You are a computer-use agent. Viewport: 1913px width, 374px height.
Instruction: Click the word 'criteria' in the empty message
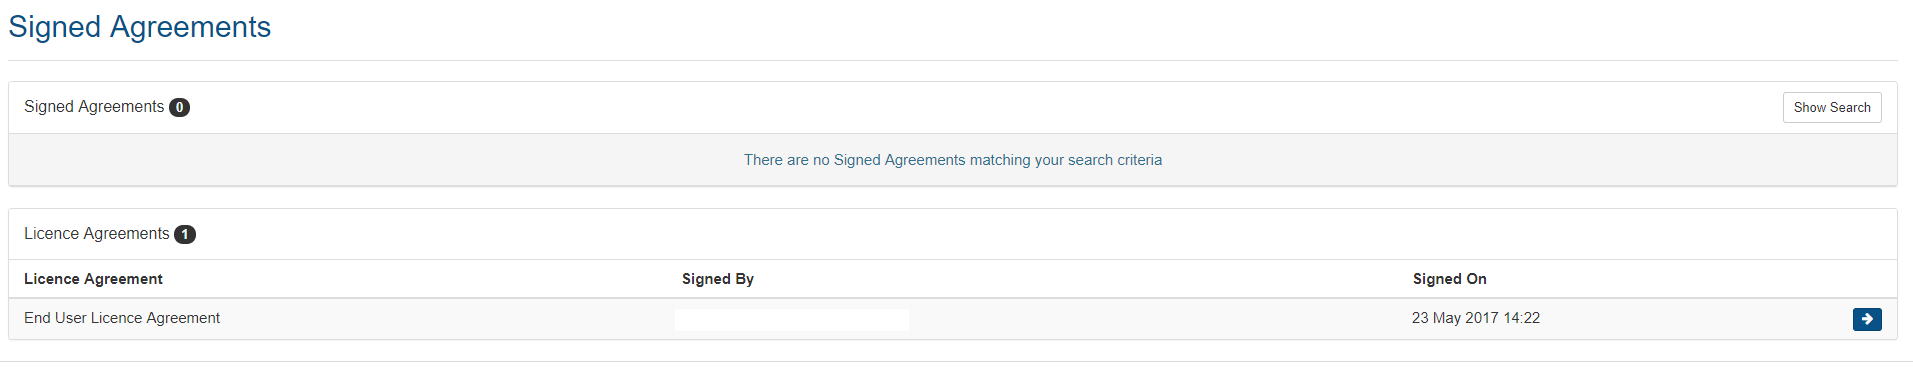click(x=1140, y=160)
